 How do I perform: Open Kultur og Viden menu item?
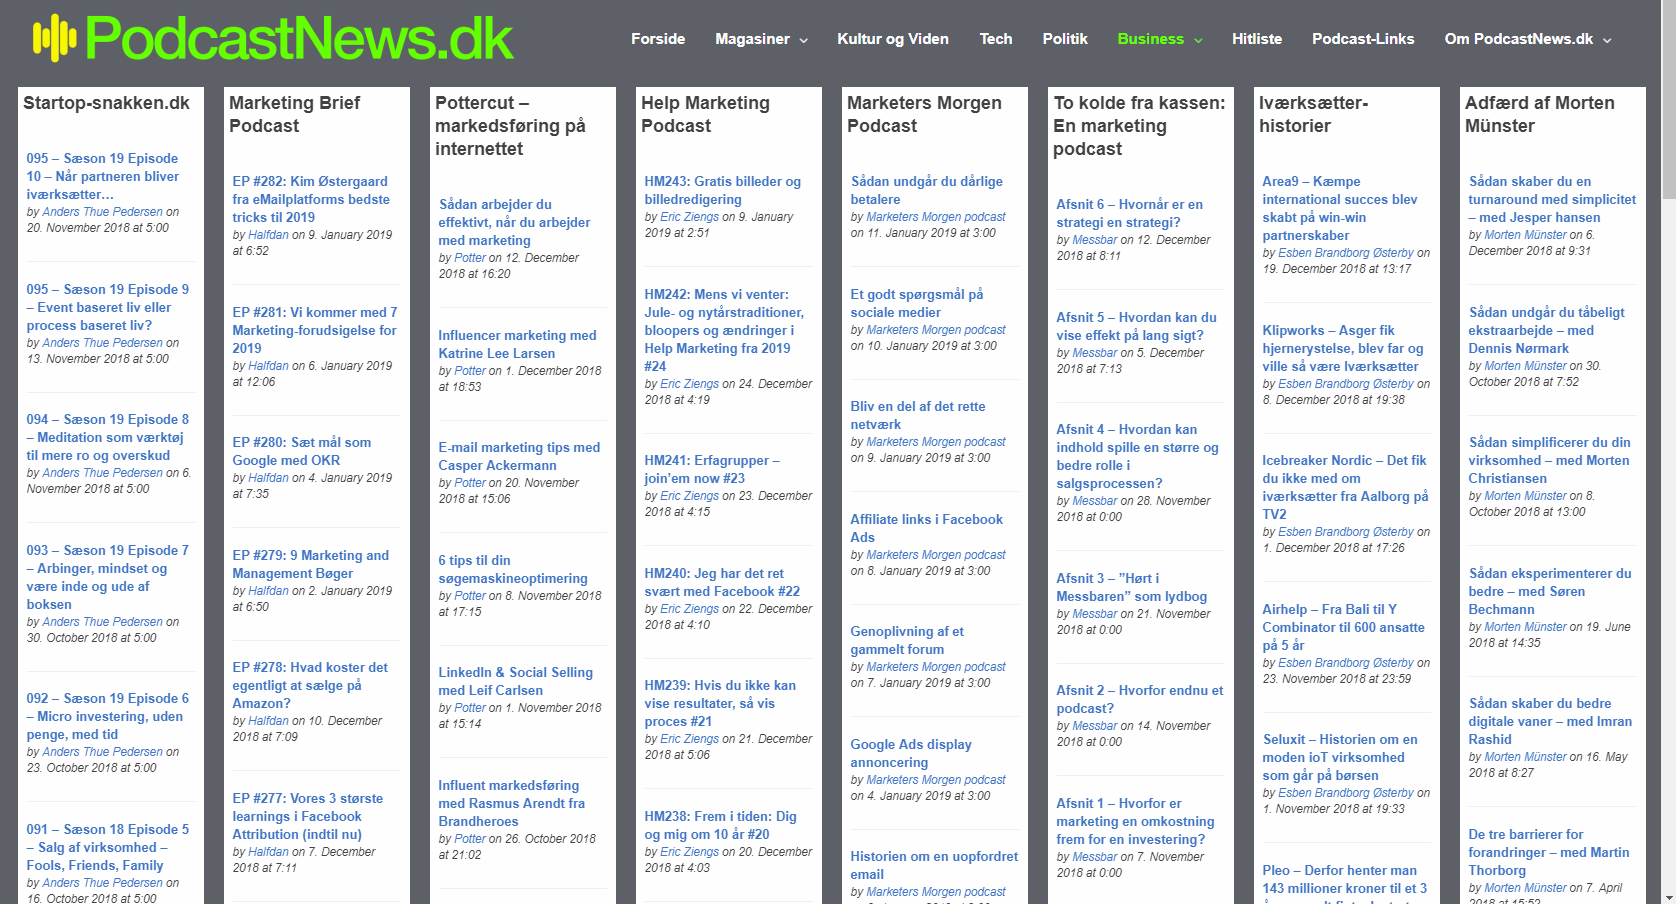(893, 39)
